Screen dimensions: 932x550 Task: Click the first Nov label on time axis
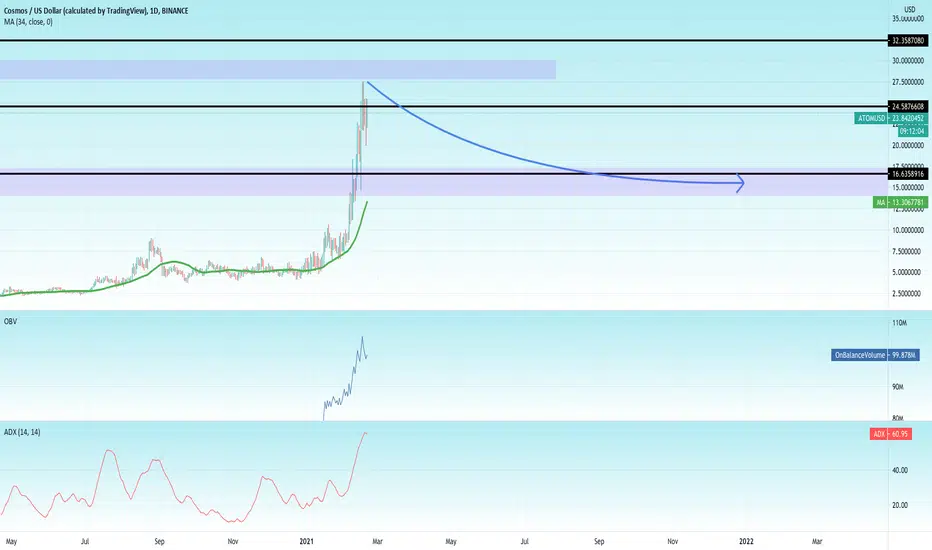coord(233,541)
